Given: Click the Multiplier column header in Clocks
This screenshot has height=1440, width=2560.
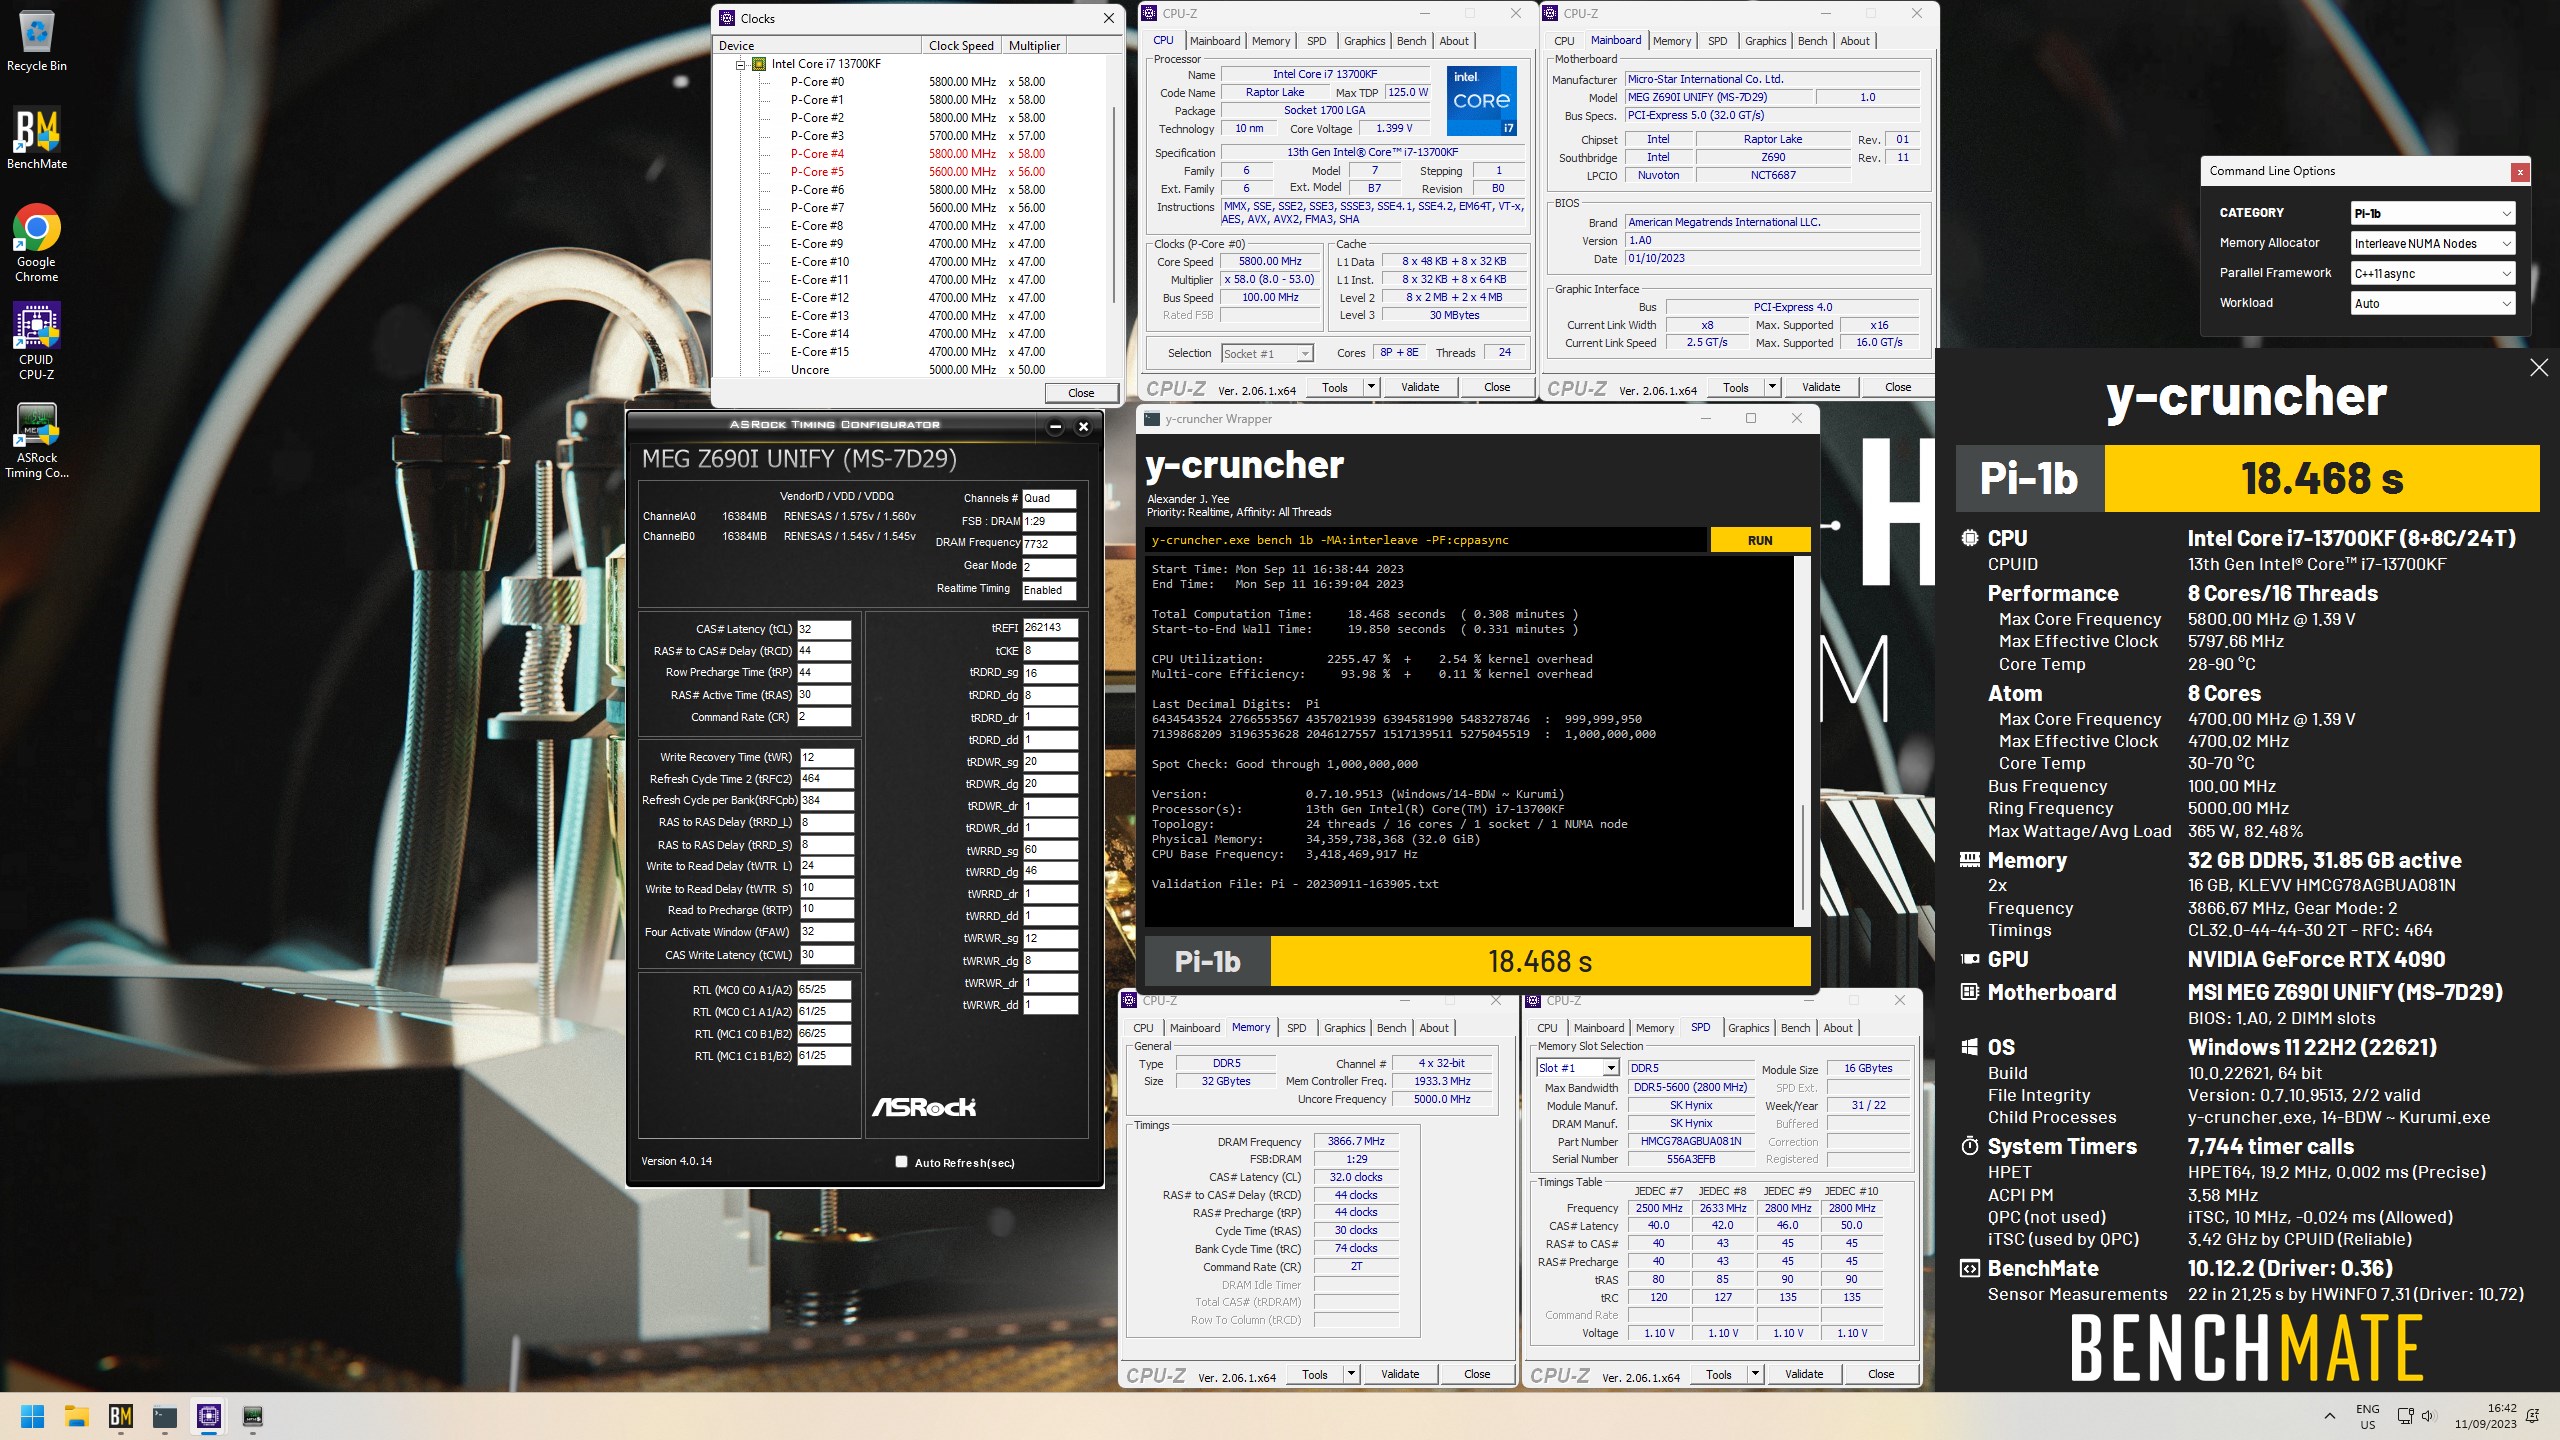Looking at the screenshot, I should pos(1034,46).
